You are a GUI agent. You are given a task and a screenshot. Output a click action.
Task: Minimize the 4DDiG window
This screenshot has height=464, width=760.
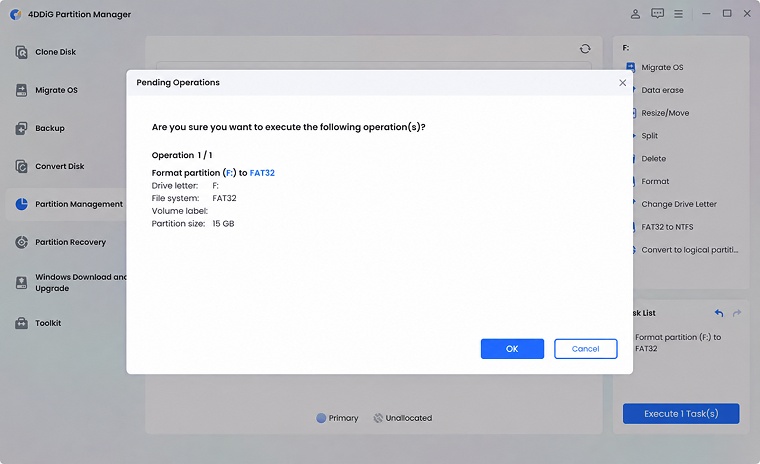[x=706, y=14]
